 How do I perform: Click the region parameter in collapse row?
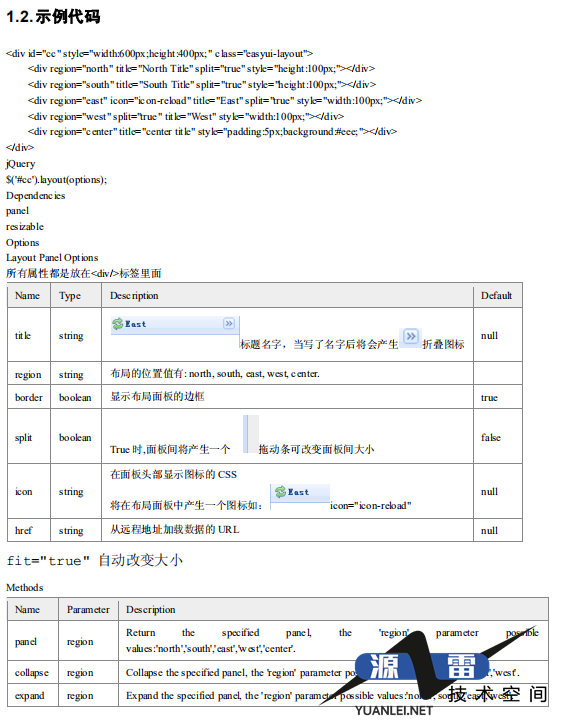coord(80,673)
